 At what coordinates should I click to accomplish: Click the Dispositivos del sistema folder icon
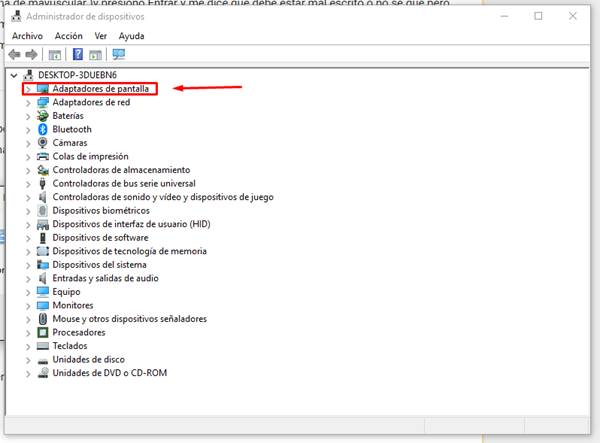[43, 265]
